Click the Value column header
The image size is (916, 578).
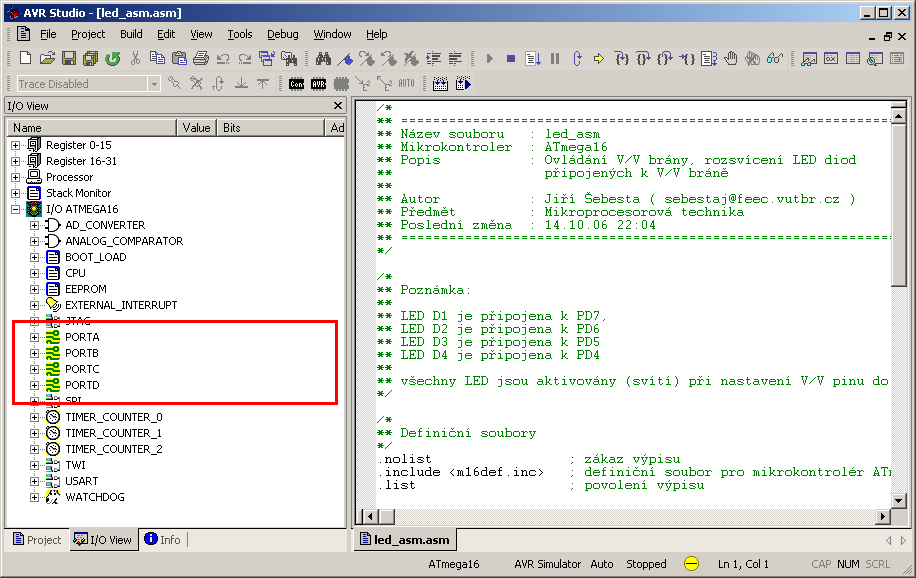pos(196,128)
